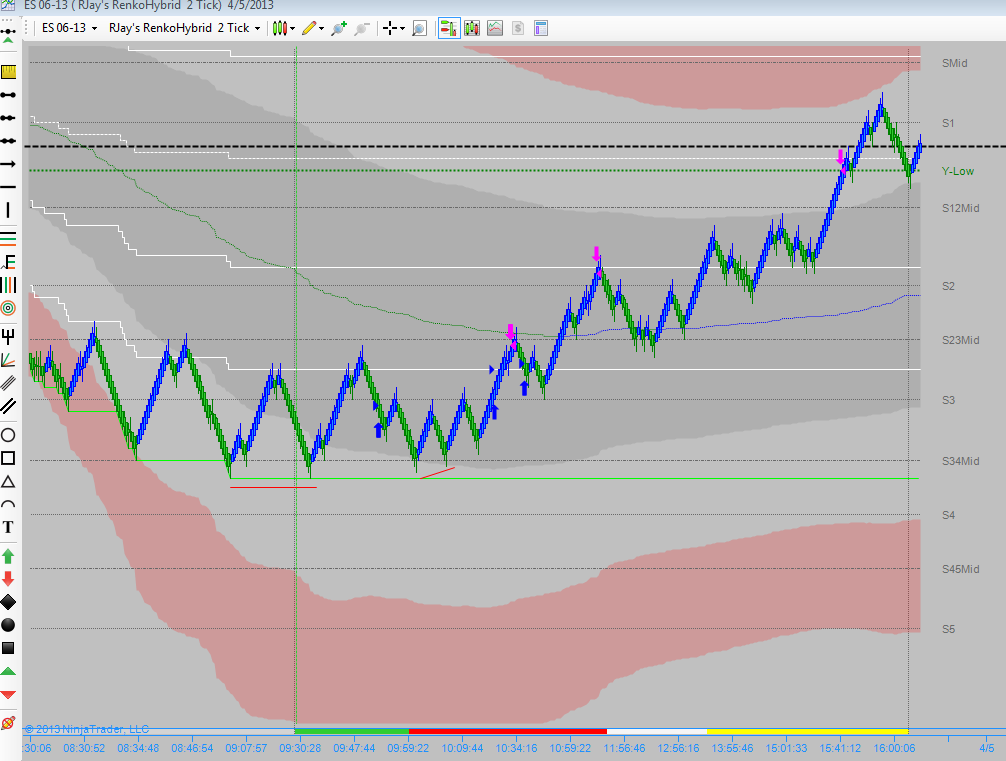Select the crosshair cursor icon
Image resolution: width=1006 pixels, height=761 pixels.
point(389,28)
